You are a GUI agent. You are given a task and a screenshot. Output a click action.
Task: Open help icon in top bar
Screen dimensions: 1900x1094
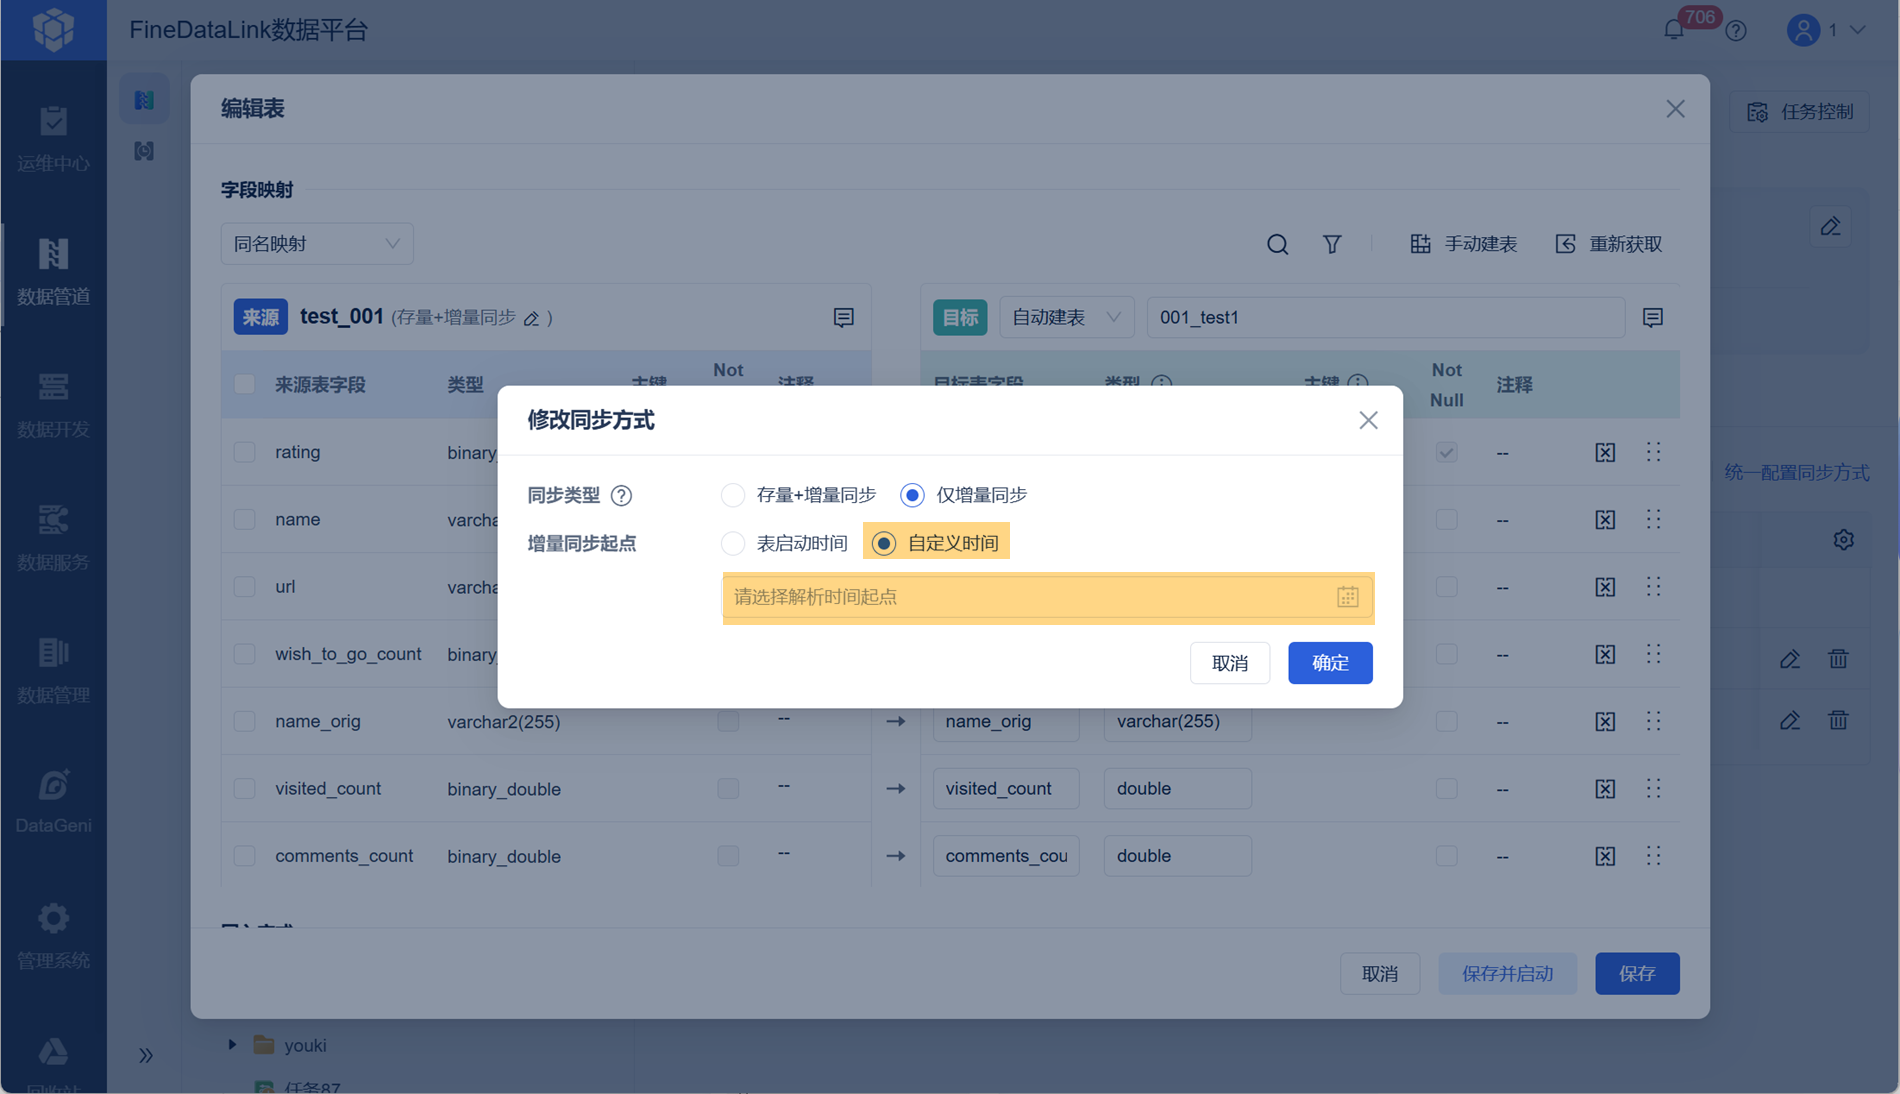[x=1736, y=31]
